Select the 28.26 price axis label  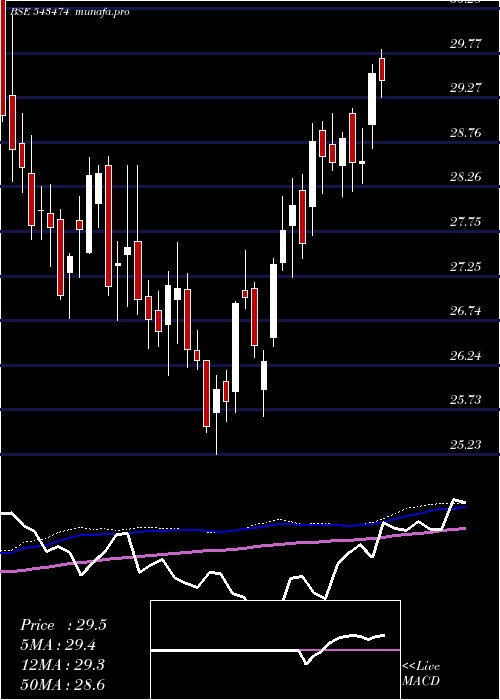pos(466,177)
